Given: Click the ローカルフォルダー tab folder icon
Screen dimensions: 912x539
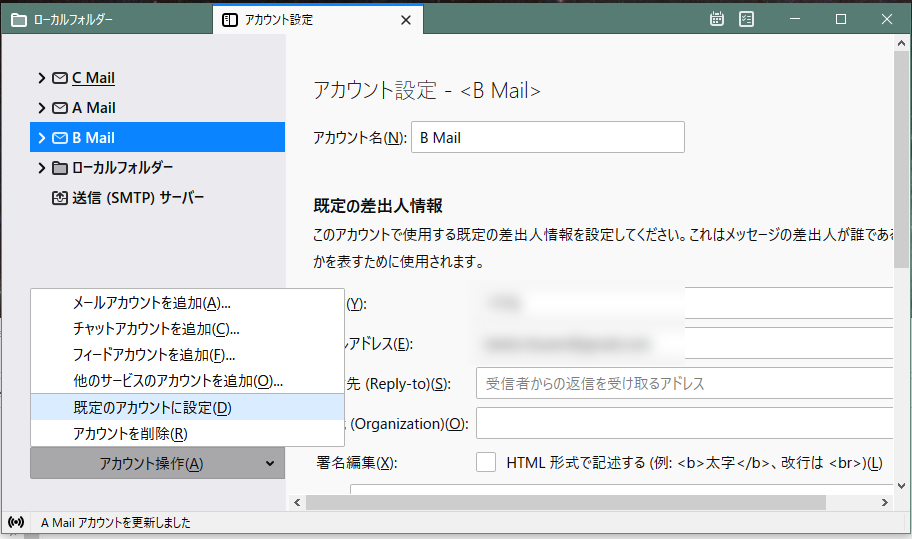Looking at the screenshot, I should coord(19,20).
